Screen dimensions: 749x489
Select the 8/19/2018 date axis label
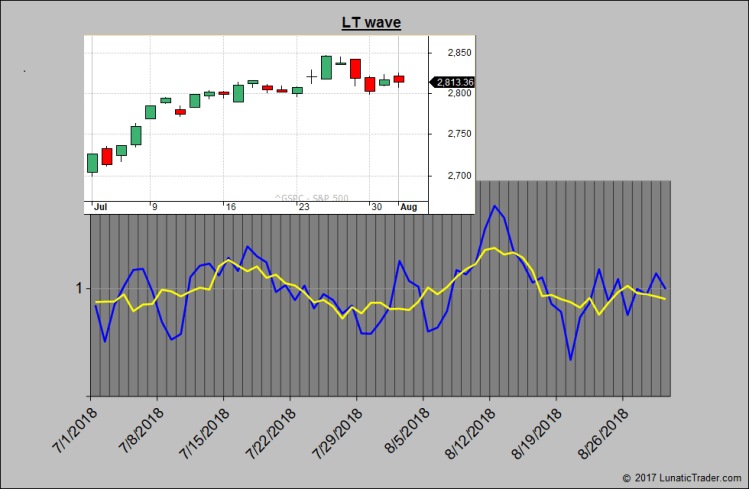click(x=537, y=429)
